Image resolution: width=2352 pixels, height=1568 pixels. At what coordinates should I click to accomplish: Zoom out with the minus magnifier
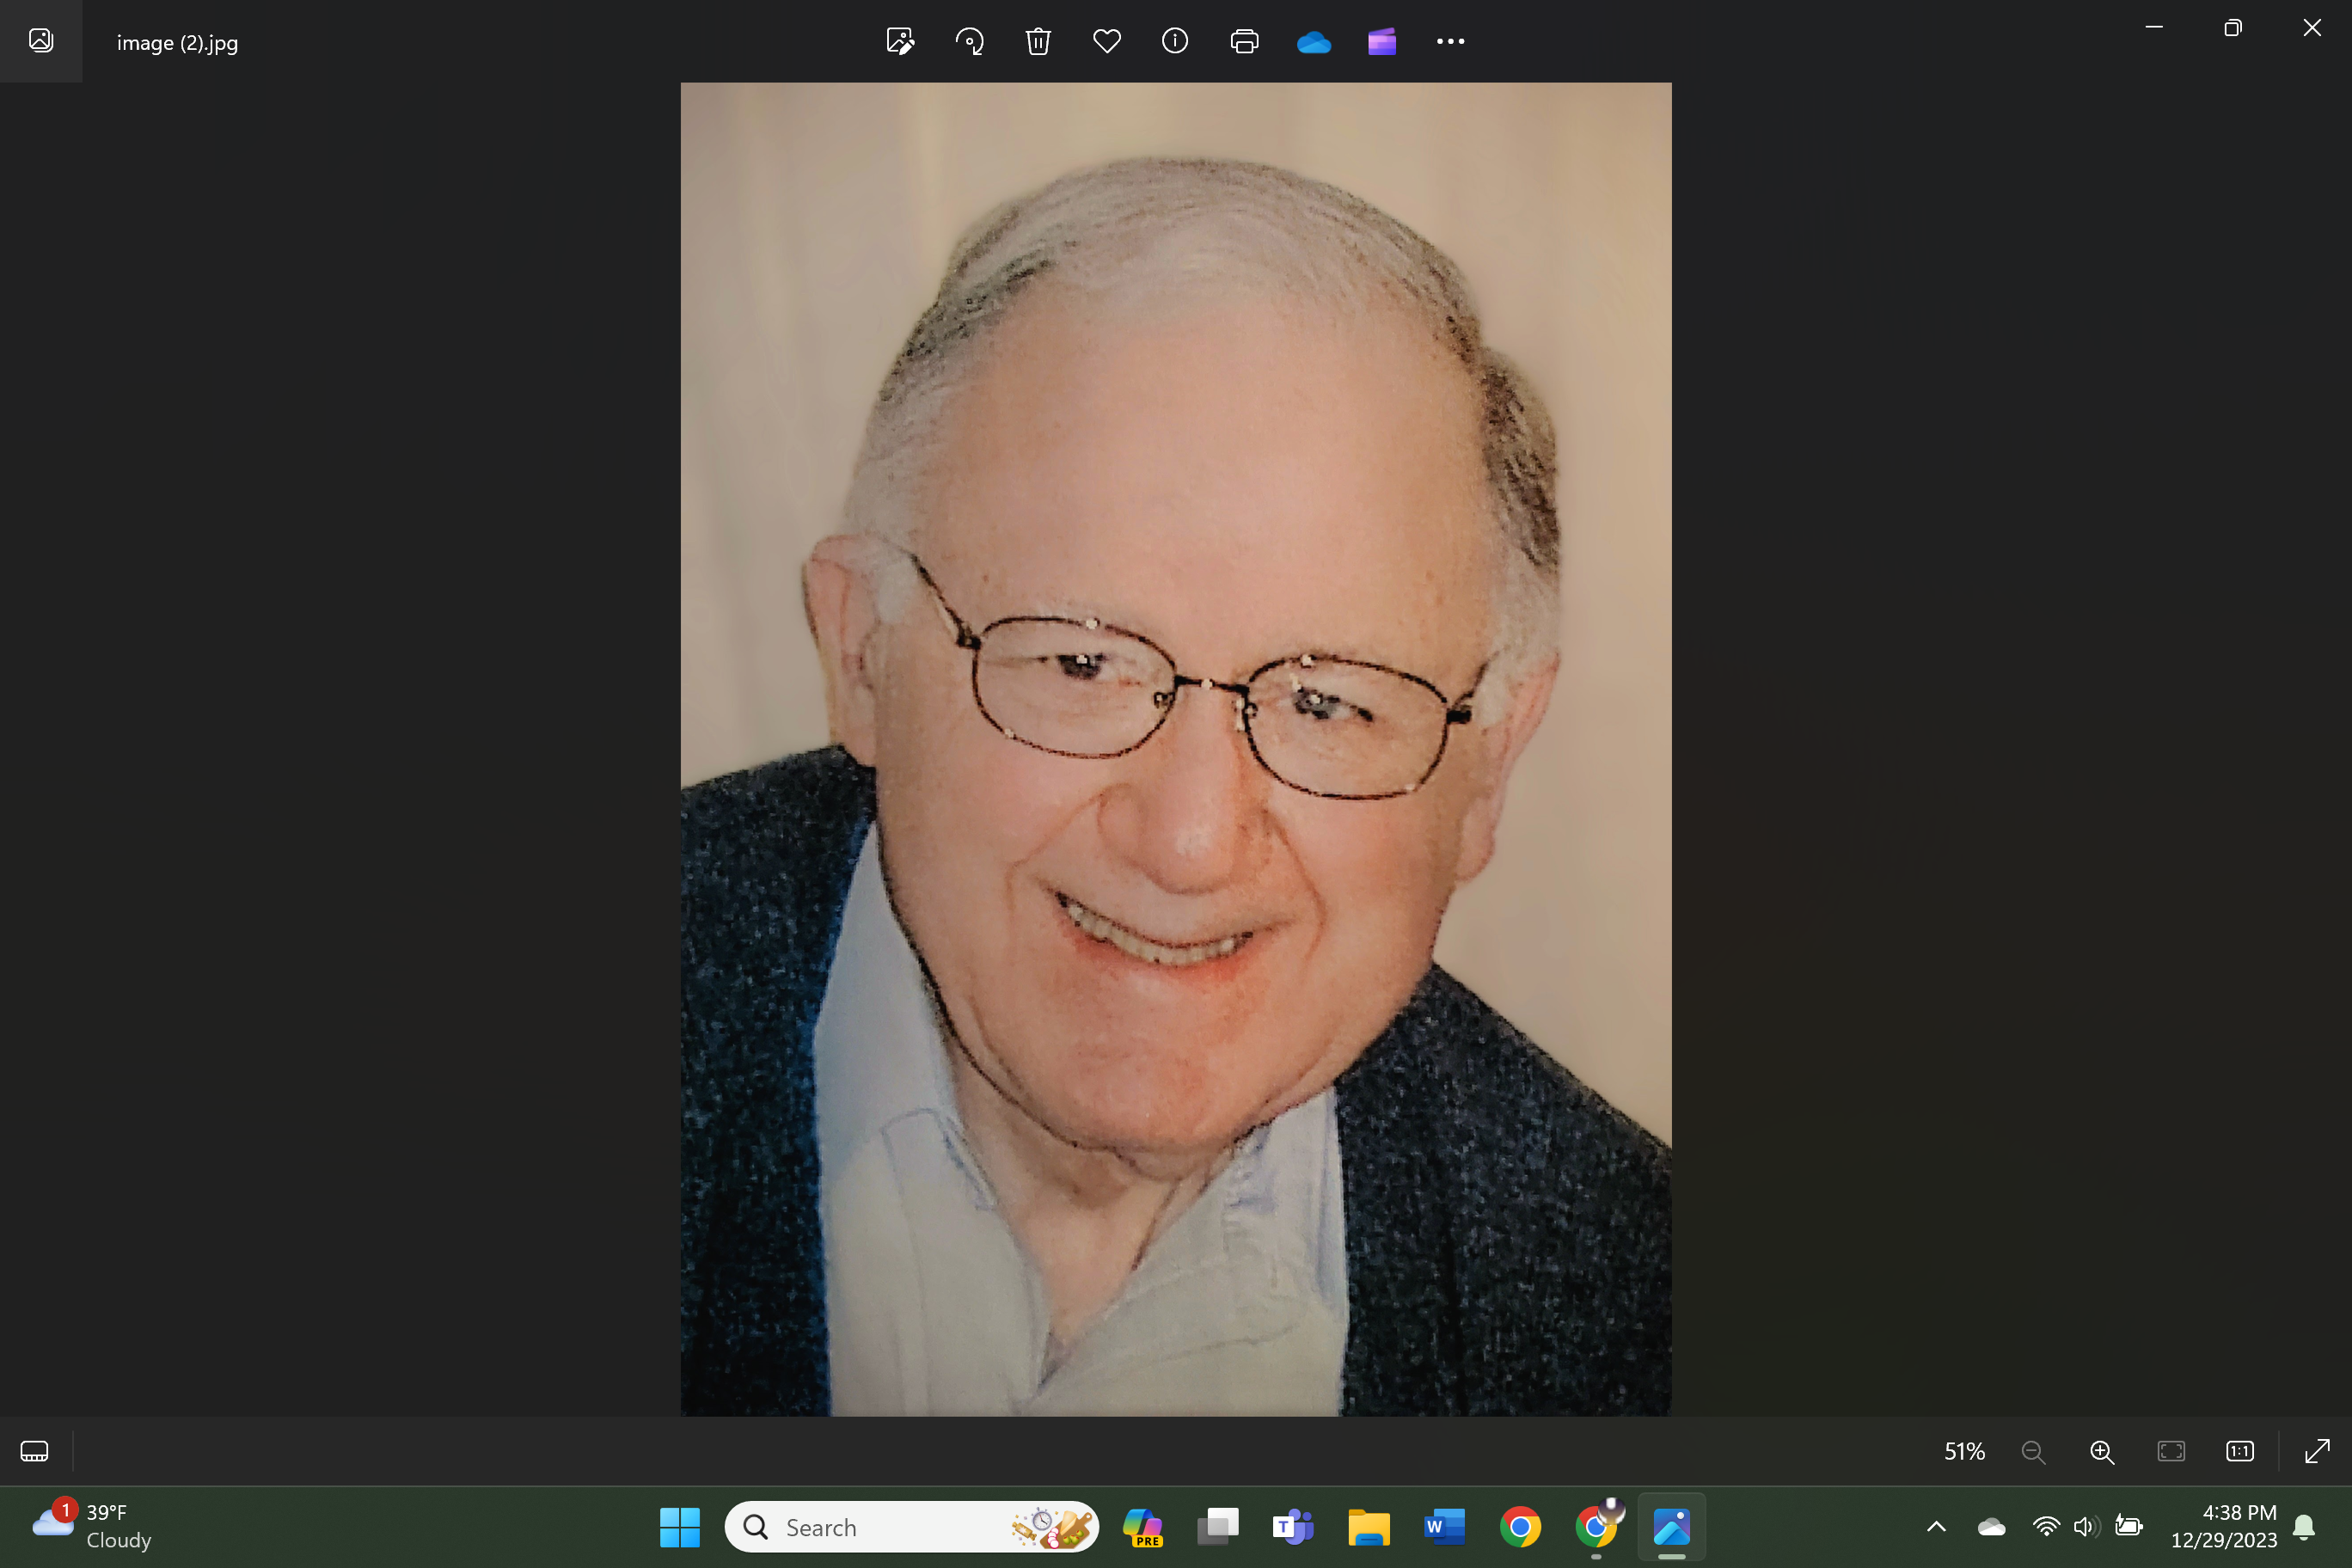[2033, 1451]
